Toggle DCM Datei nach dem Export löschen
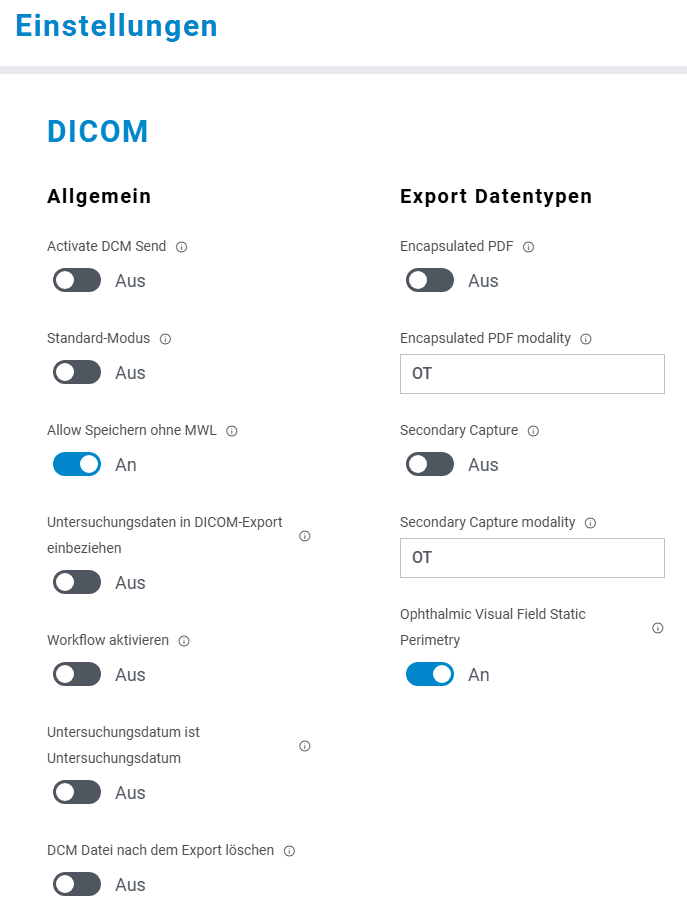This screenshot has width=687, height=915. [x=77, y=885]
